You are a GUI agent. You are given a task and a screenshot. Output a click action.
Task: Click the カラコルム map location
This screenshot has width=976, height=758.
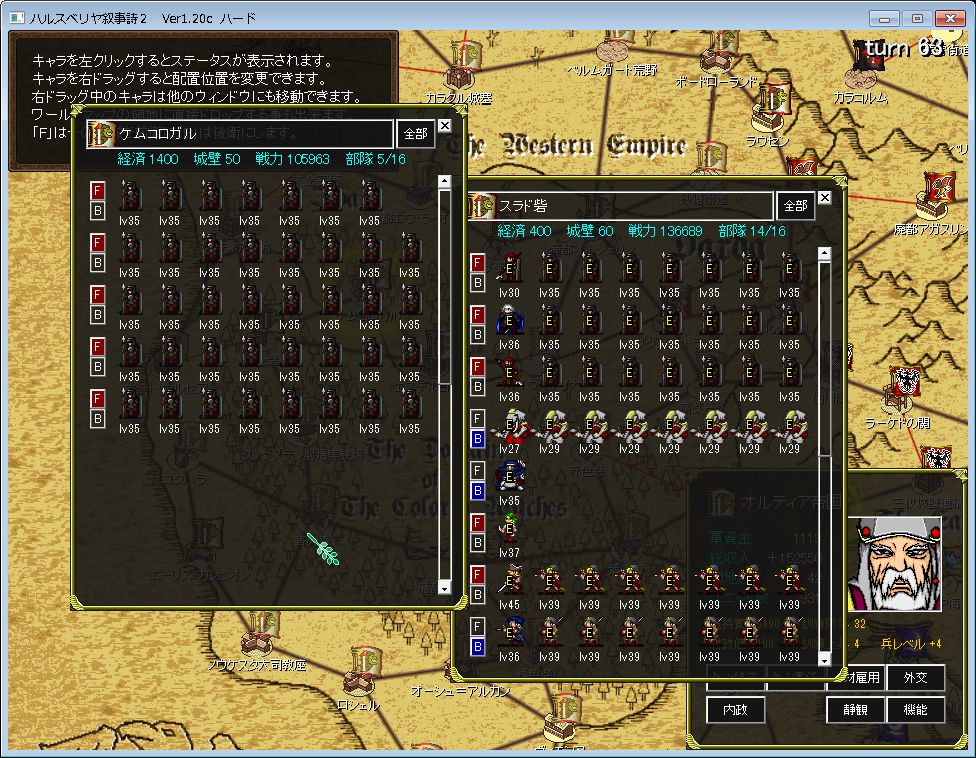coord(863,78)
